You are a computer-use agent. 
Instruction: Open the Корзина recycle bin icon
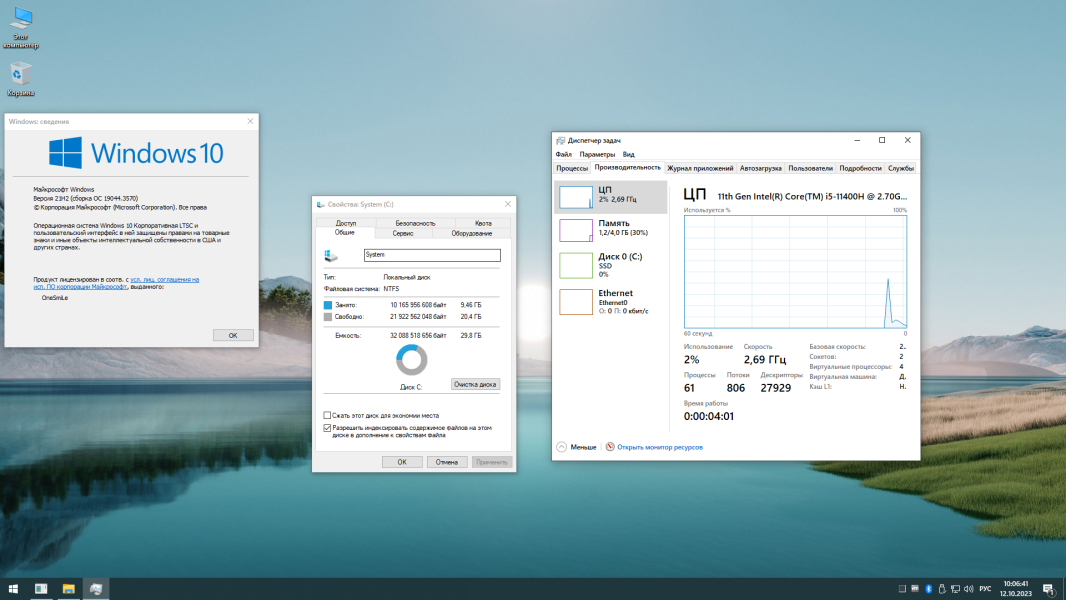[20, 80]
